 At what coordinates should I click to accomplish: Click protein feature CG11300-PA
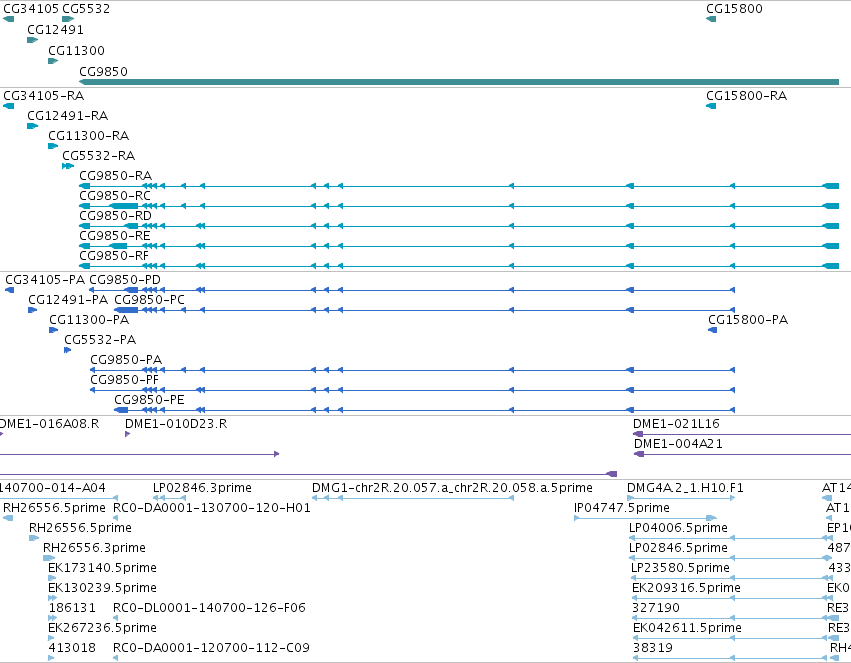click(89, 320)
